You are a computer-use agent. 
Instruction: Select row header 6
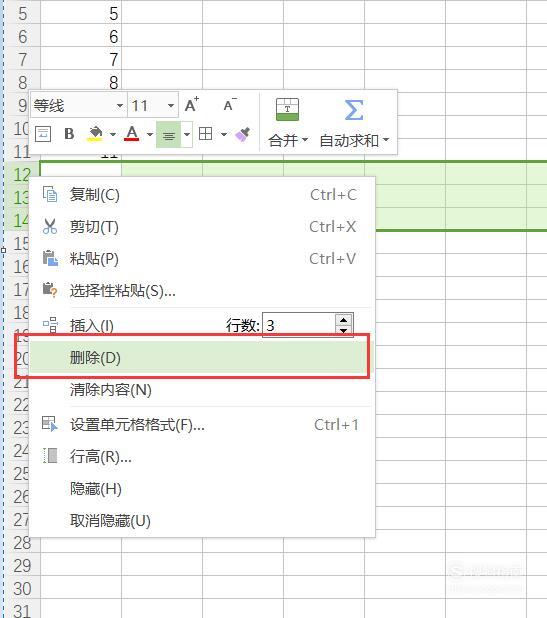[x=23, y=37]
